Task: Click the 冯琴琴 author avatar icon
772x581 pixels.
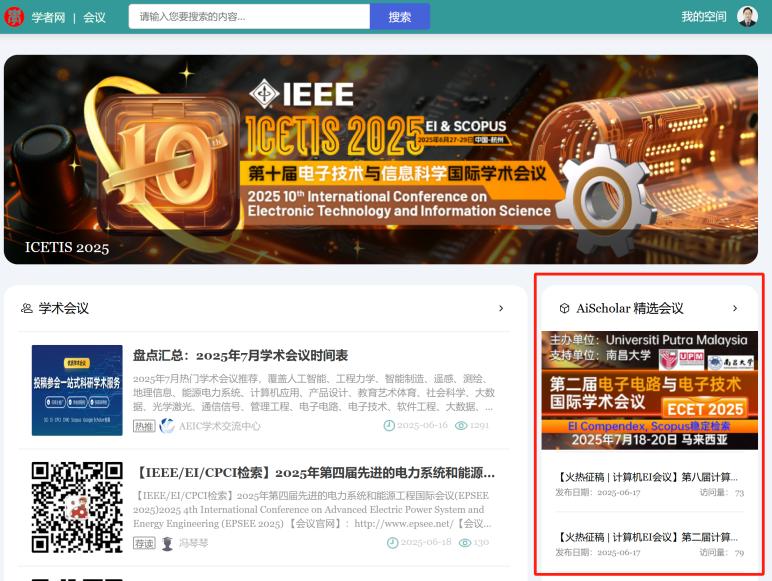Action: (167, 543)
